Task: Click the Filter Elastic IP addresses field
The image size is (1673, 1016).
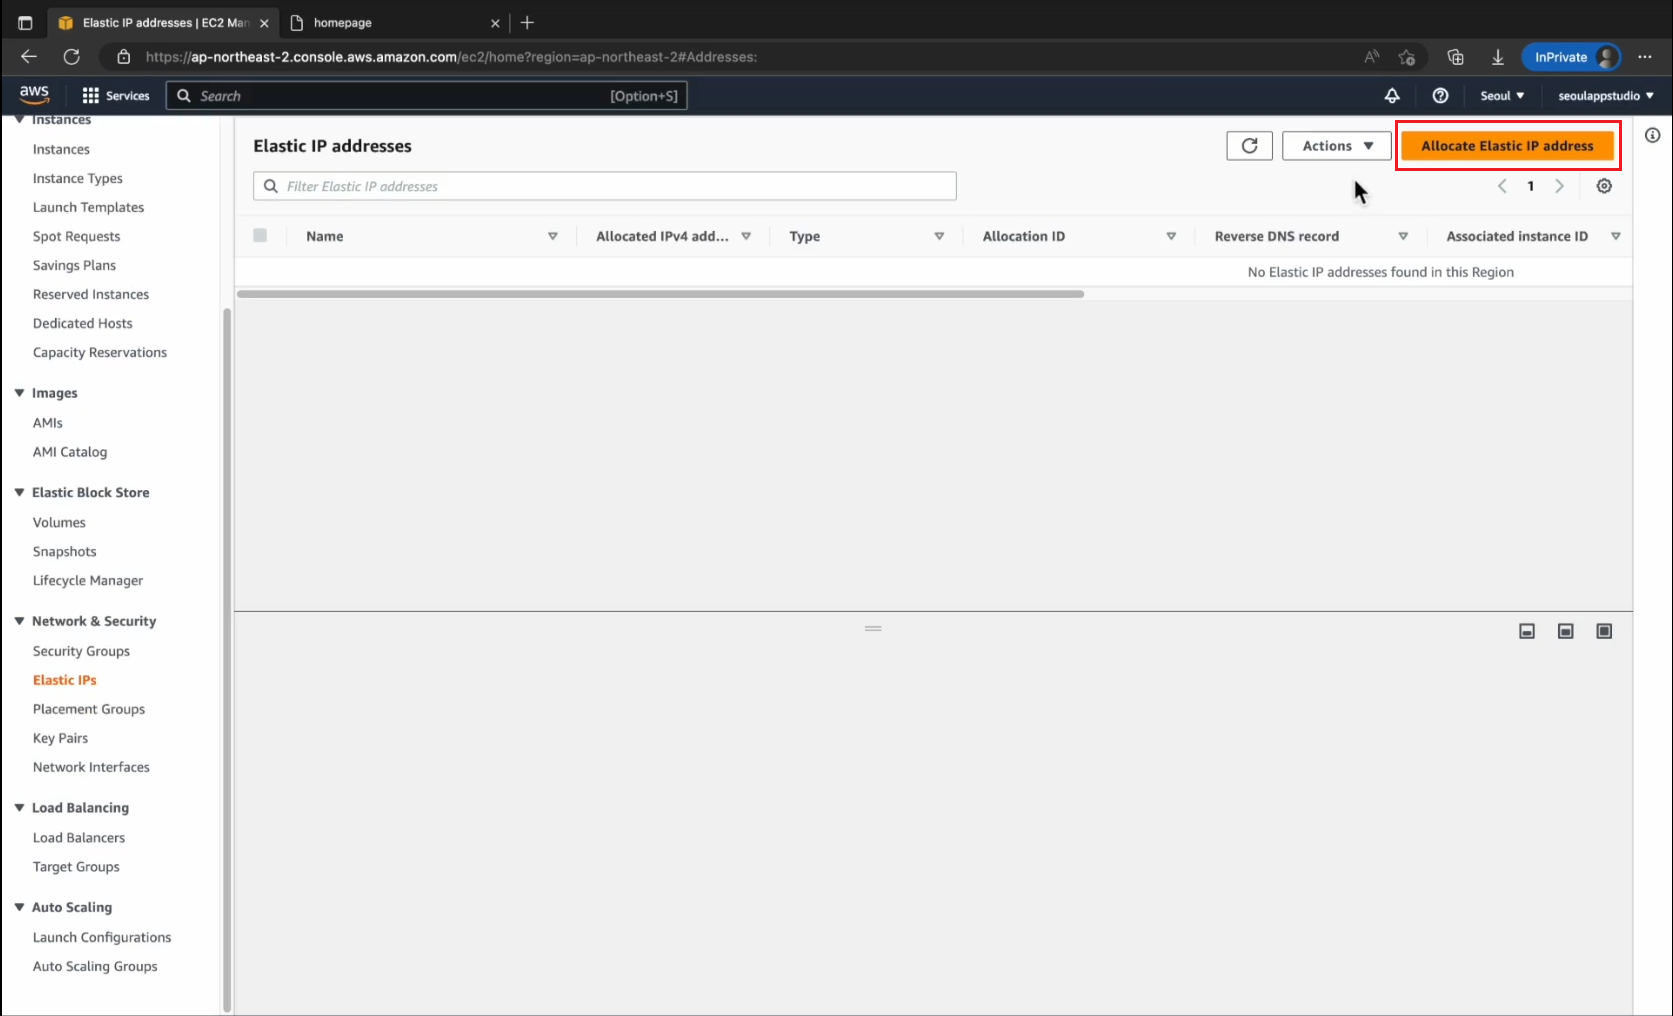Action: pos(605,186)
